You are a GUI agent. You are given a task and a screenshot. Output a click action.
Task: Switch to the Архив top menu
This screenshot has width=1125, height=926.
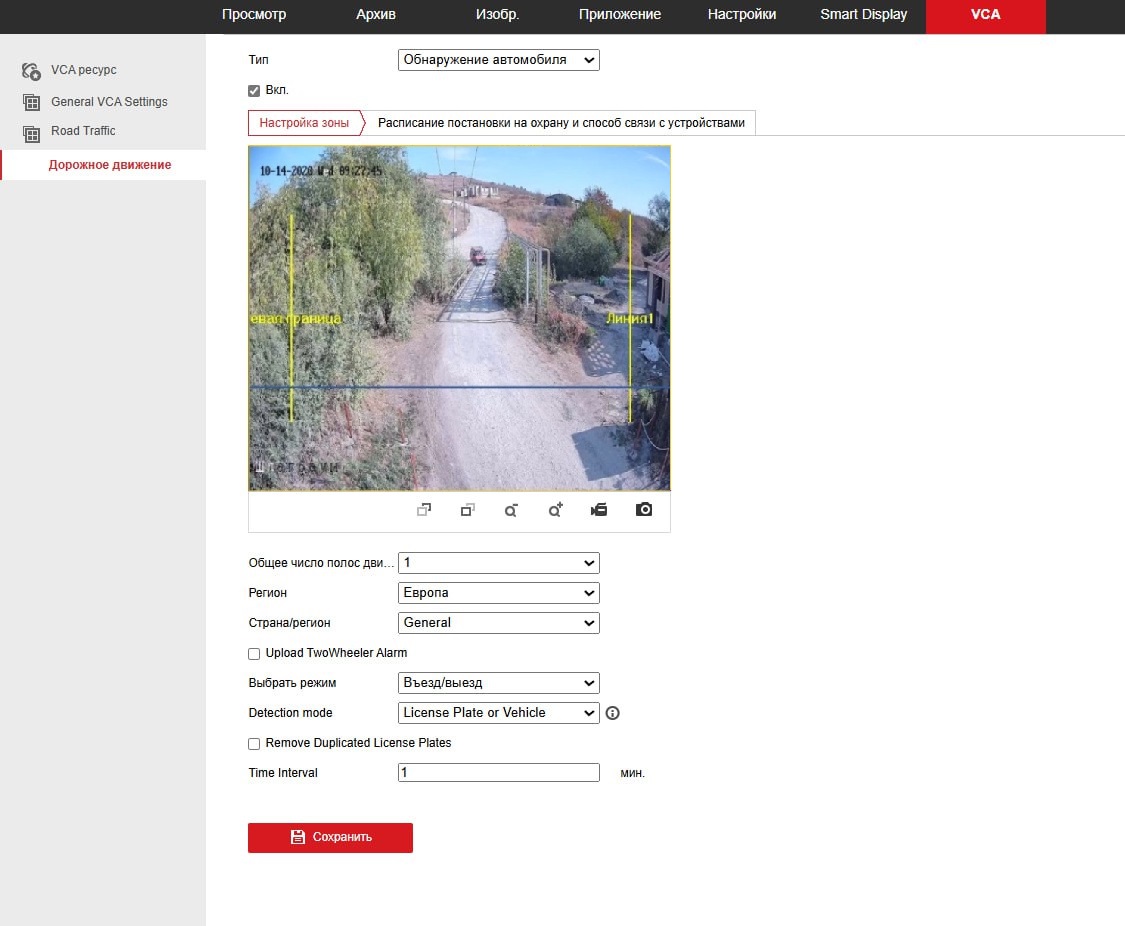pos(376,15)
